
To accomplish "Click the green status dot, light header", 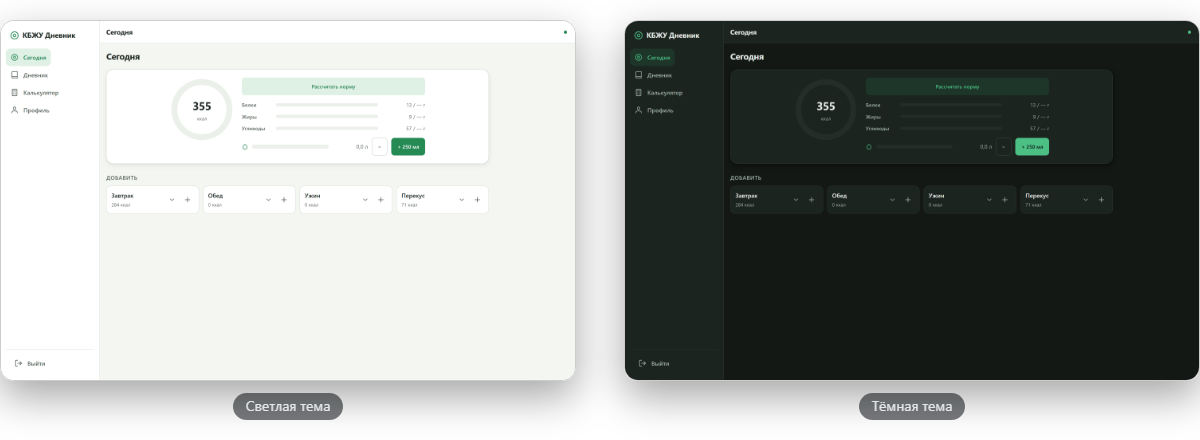I will [565, 32].
